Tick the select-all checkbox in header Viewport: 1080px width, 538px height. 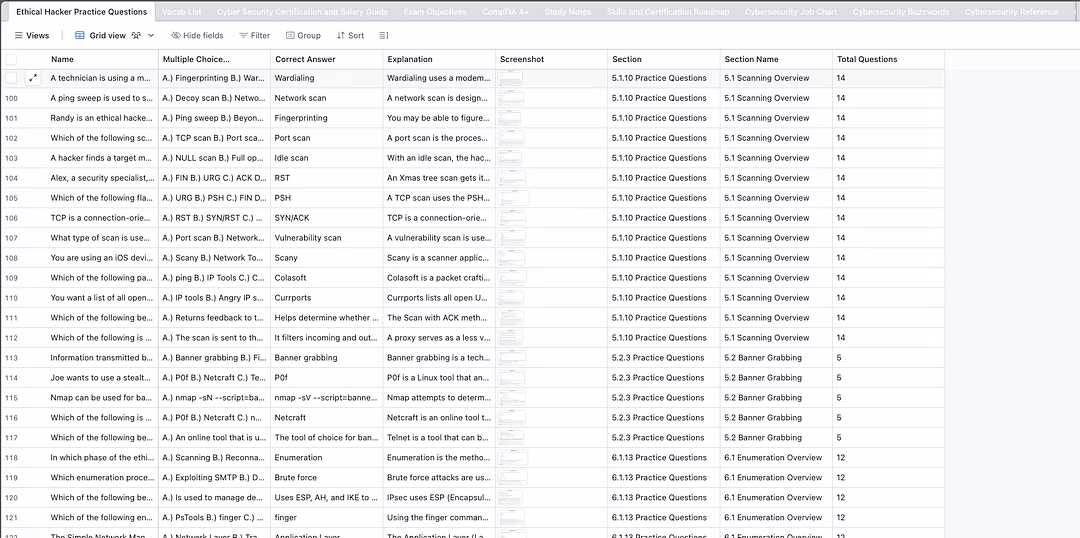(x=11, y=60)
